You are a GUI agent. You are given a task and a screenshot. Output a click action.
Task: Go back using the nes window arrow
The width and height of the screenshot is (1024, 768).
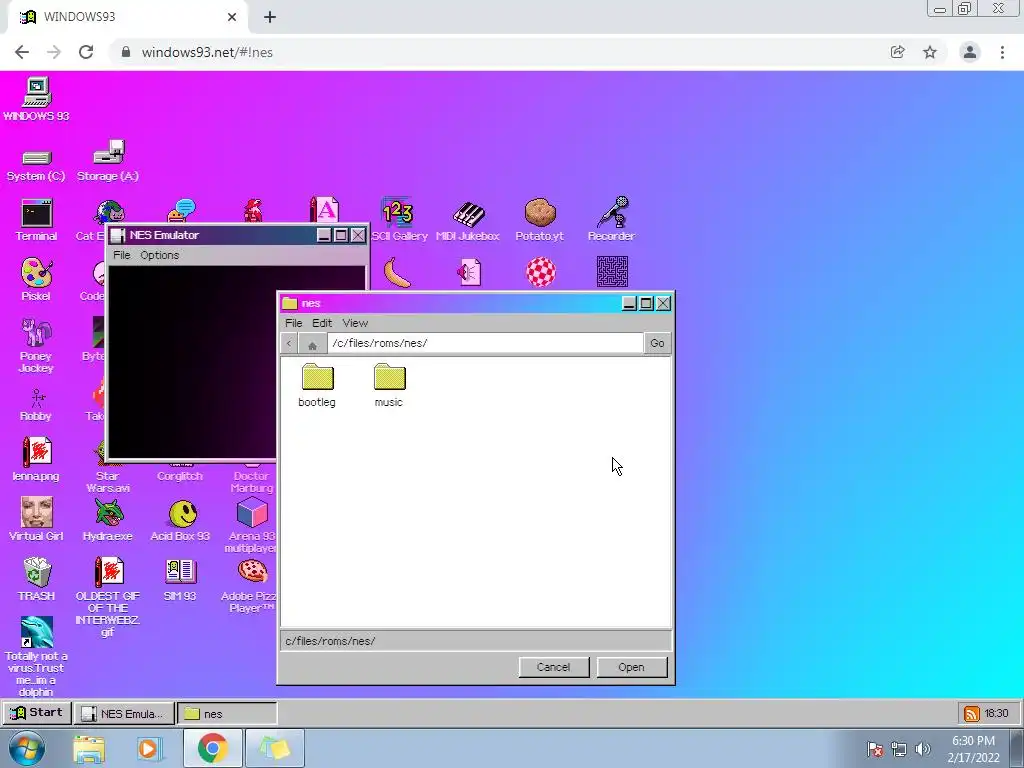(x=289, y=344)
